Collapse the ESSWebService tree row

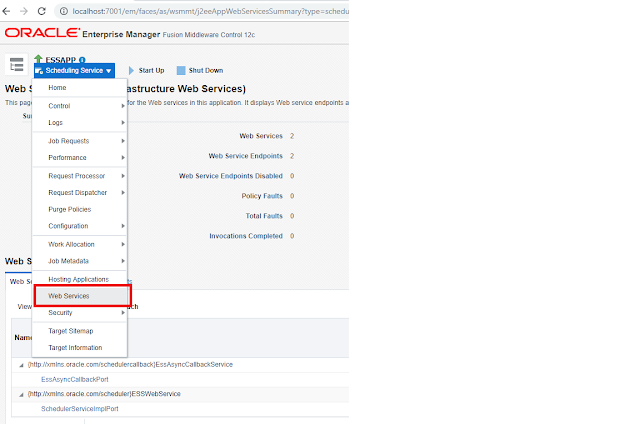point(21,395)
